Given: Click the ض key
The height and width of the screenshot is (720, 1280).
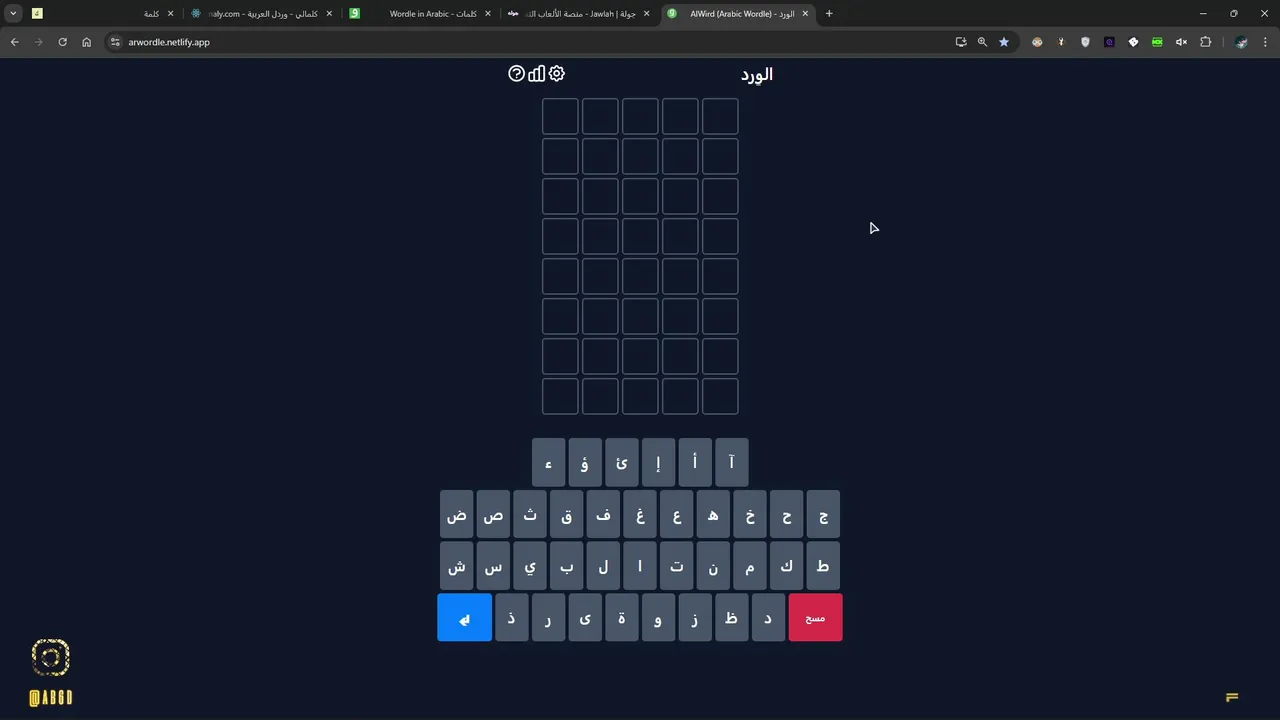Looking at the screenshot, I should pyautogui.click(x=456, y=515).
